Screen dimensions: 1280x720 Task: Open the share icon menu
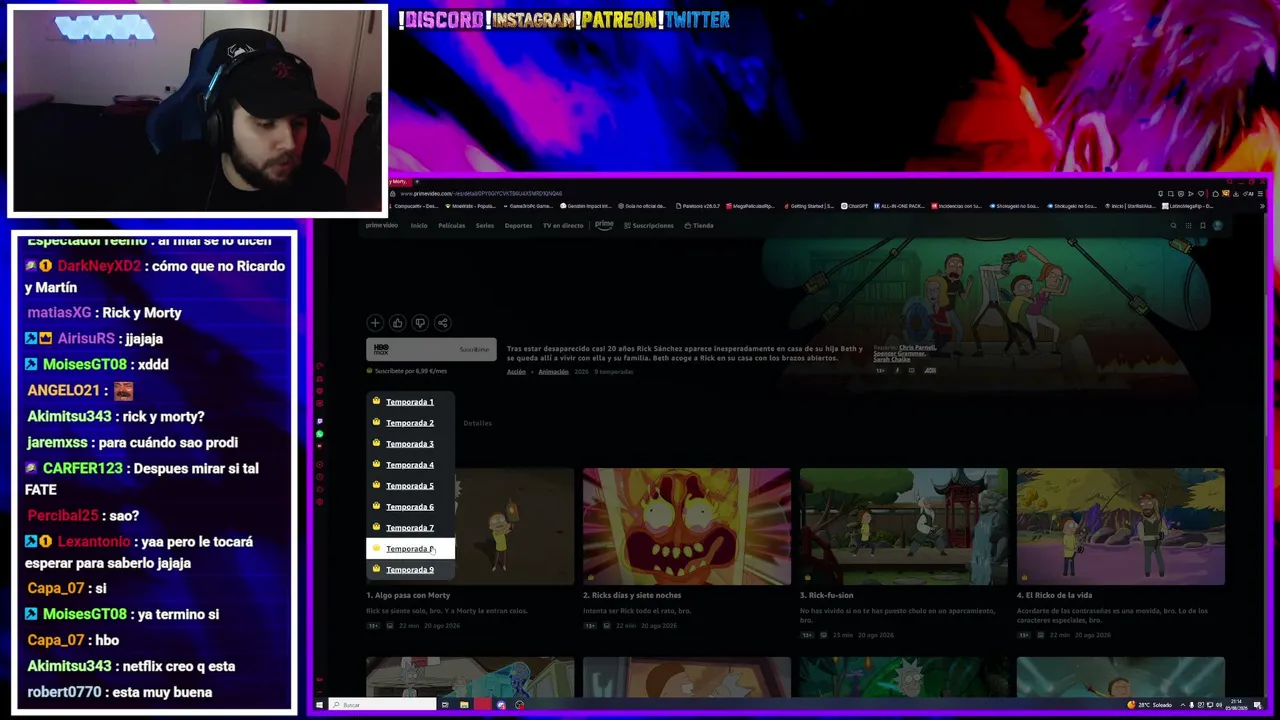(442, 323)
